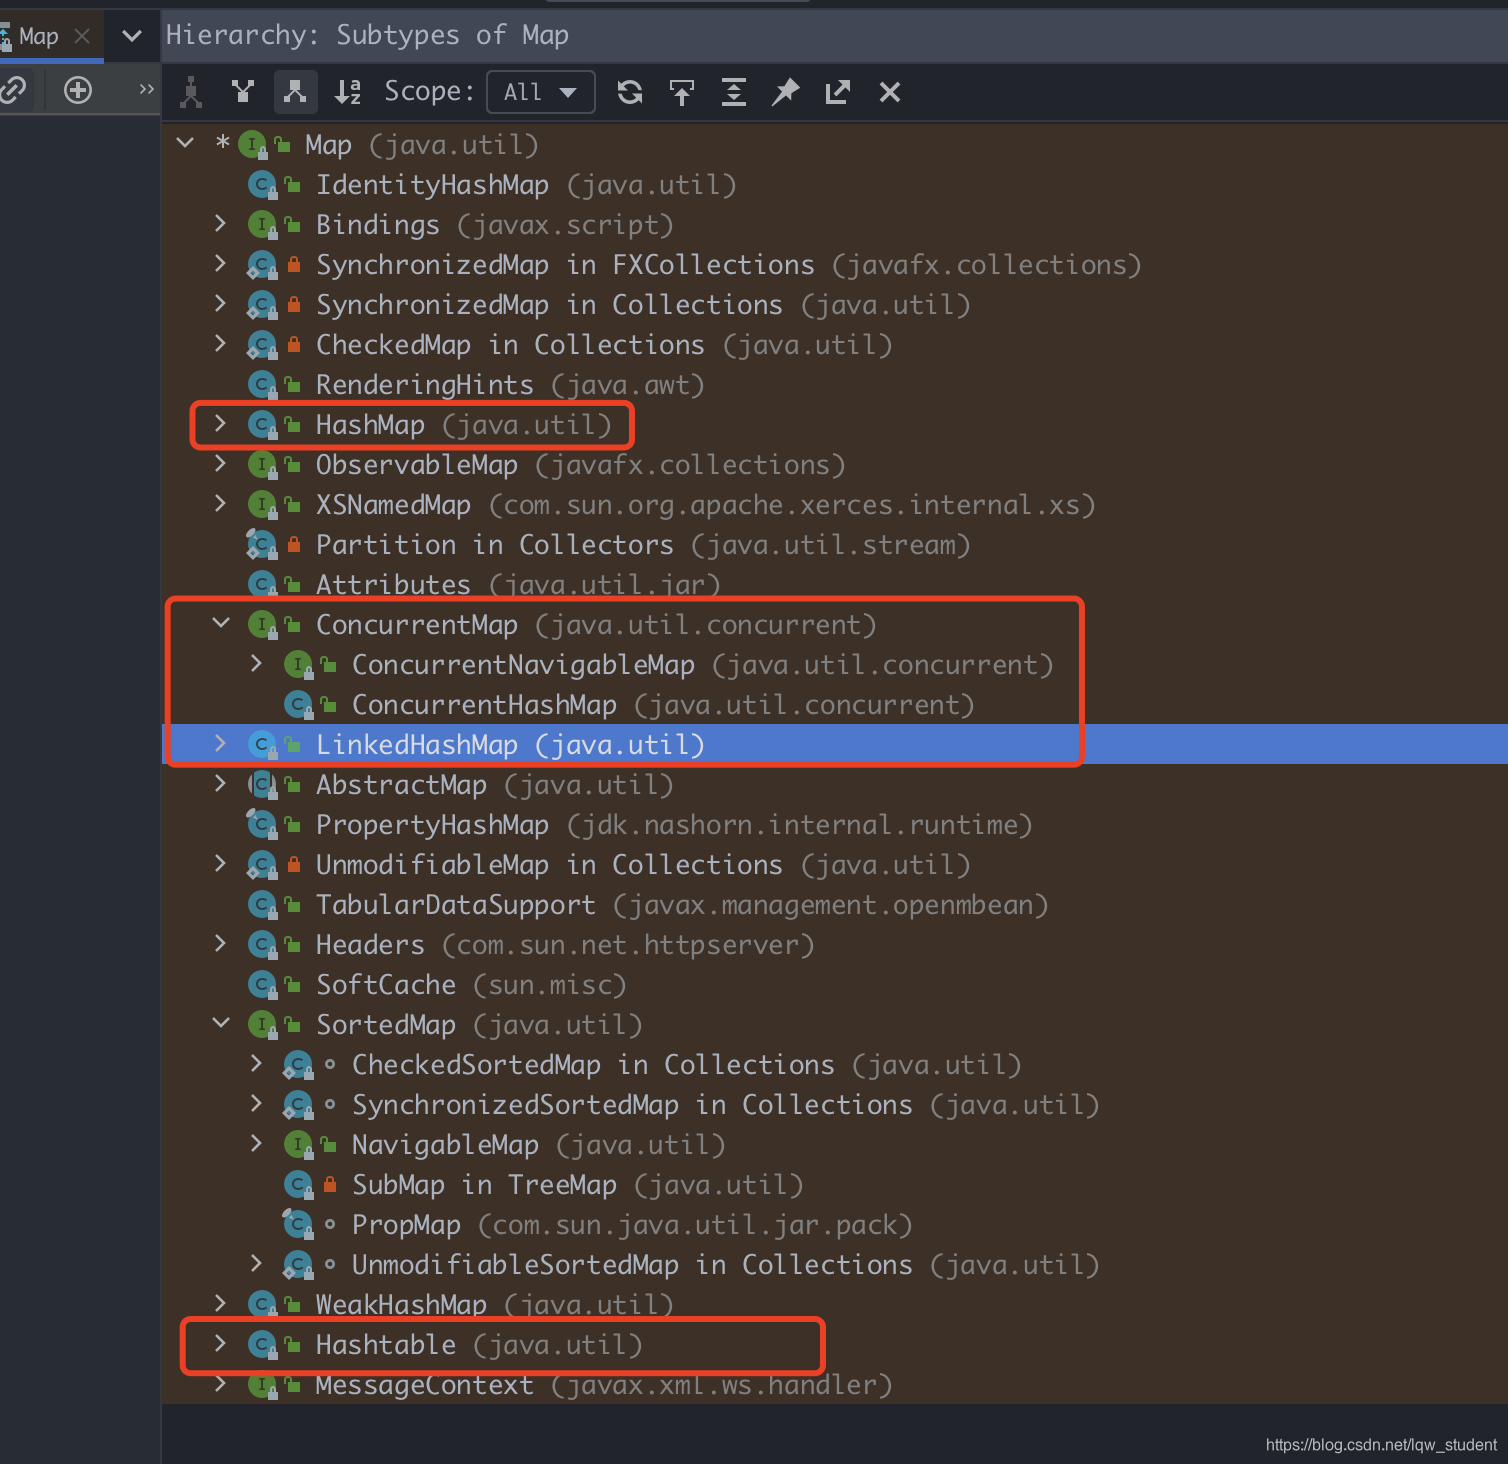The image size is (1508, 1464).
Task: Toggle autoscroll to source icon
Action: click(682, 92)
